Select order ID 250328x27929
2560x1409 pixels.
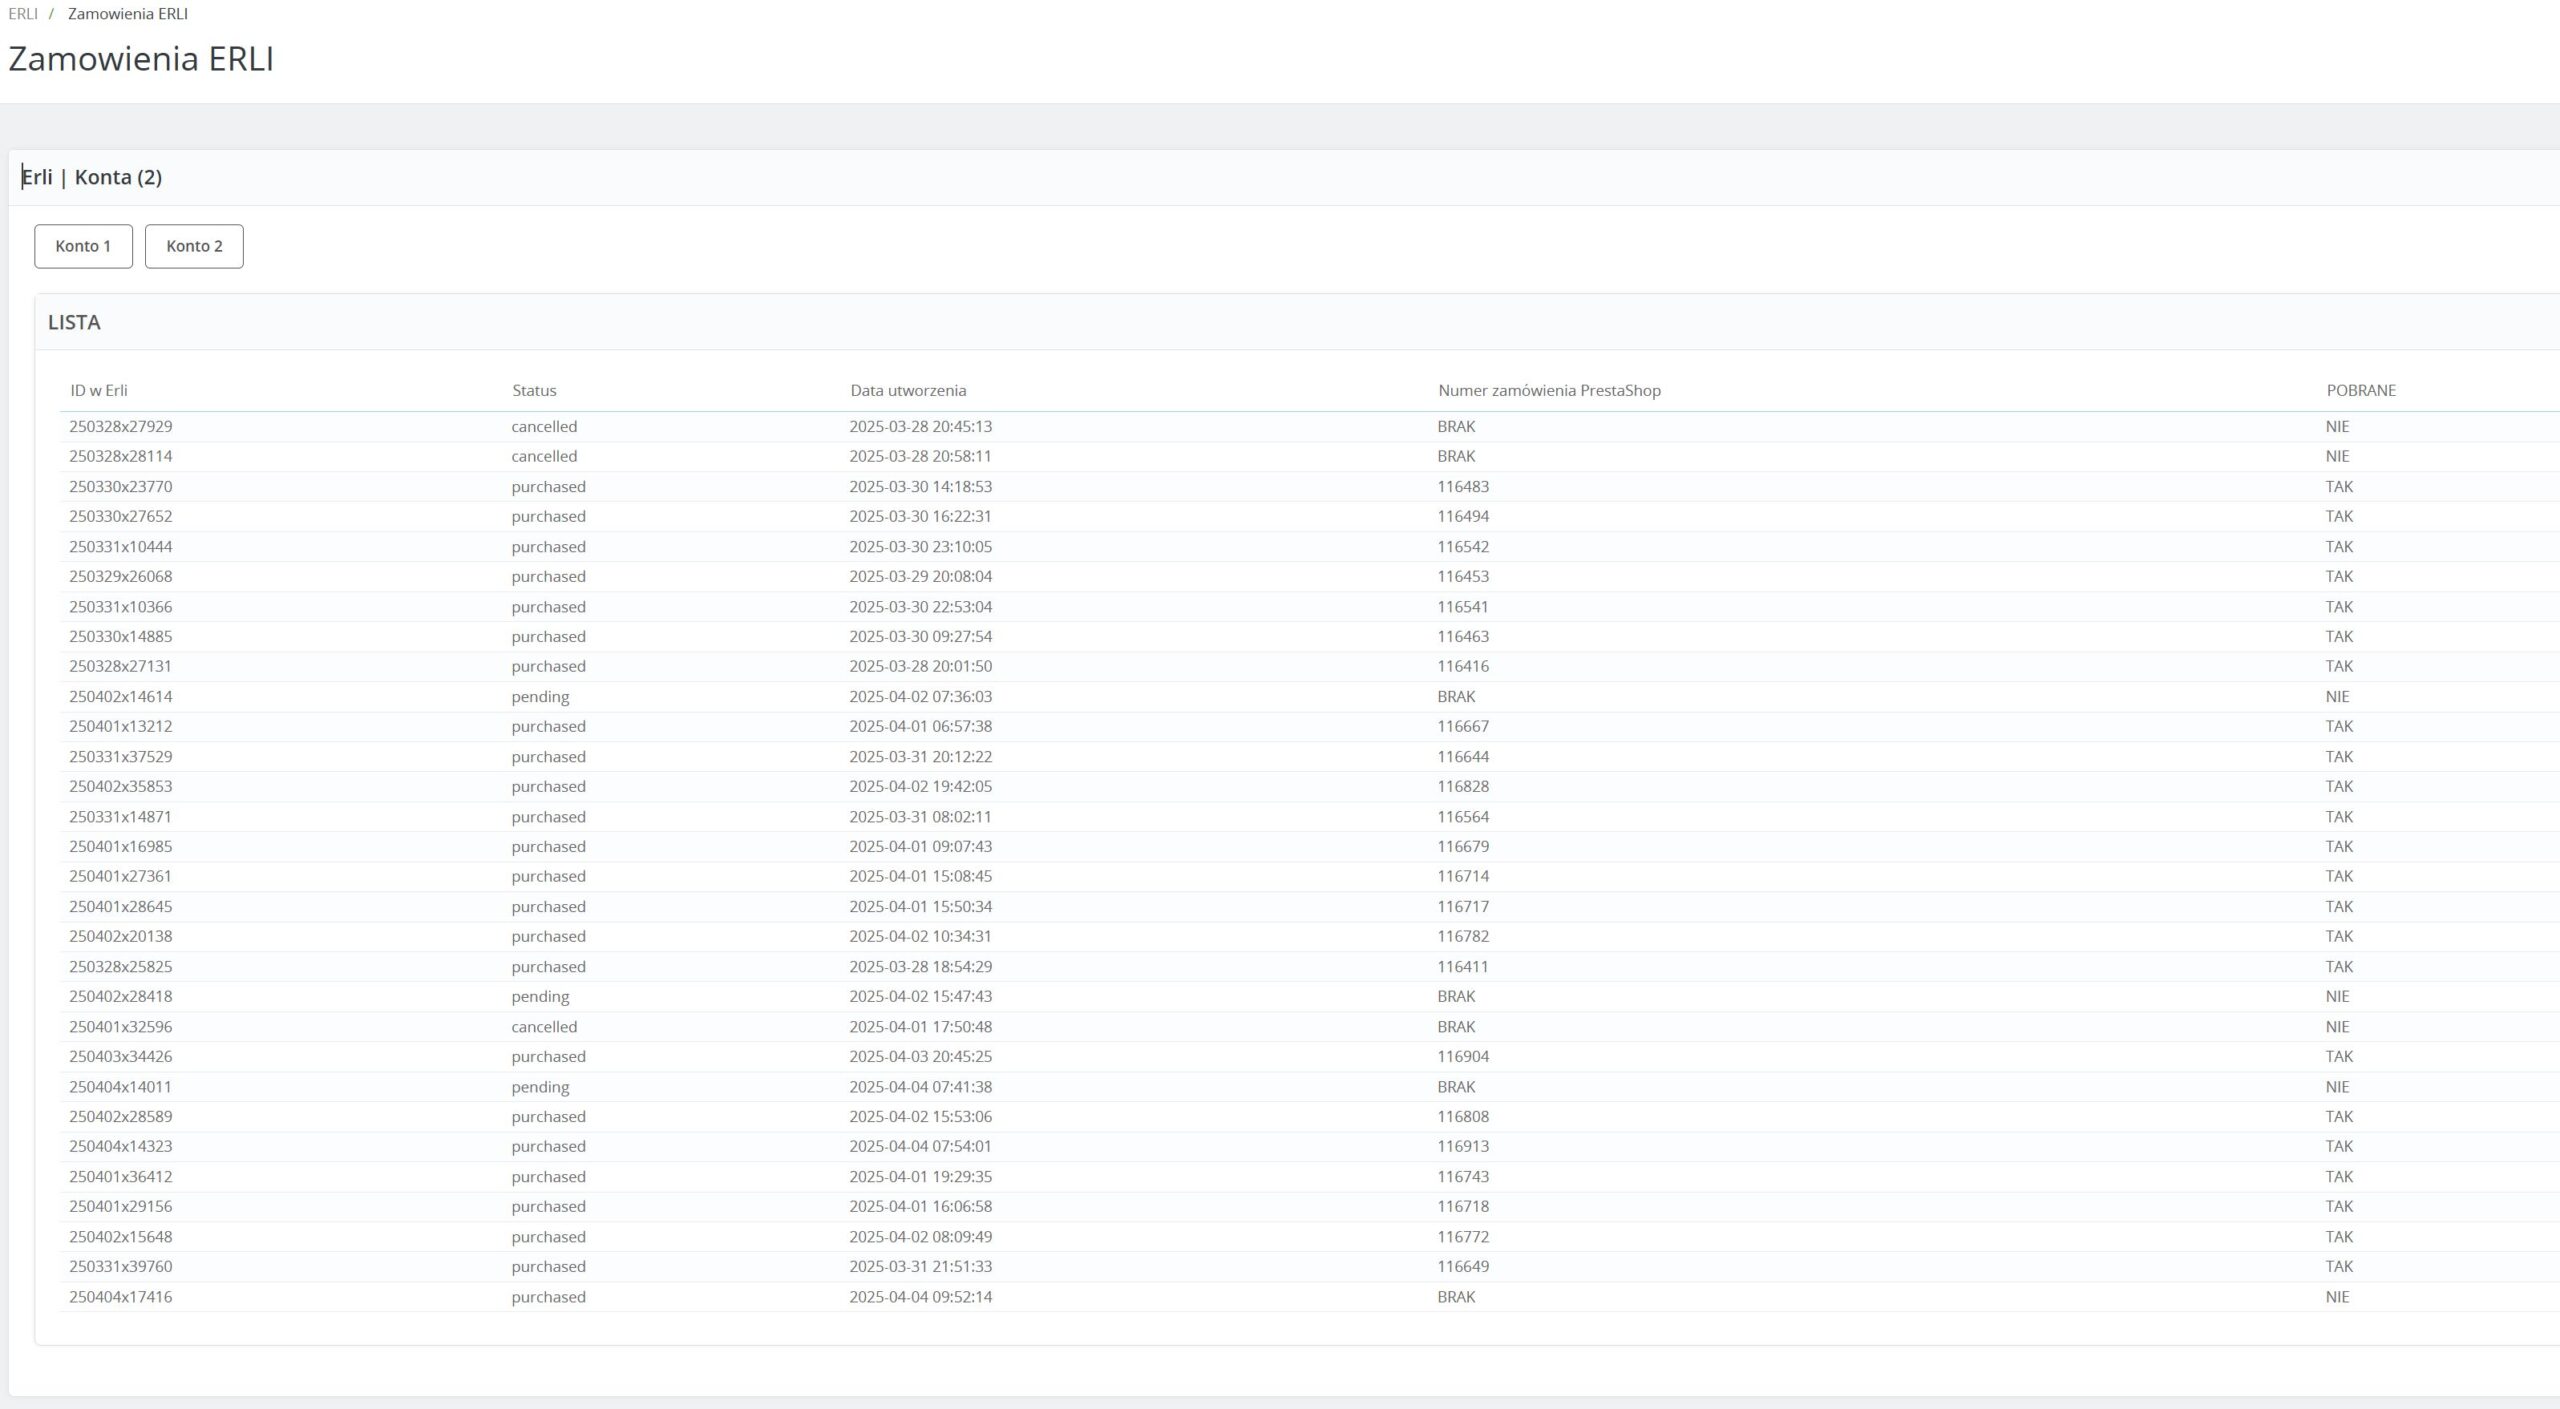click(121, 426)
